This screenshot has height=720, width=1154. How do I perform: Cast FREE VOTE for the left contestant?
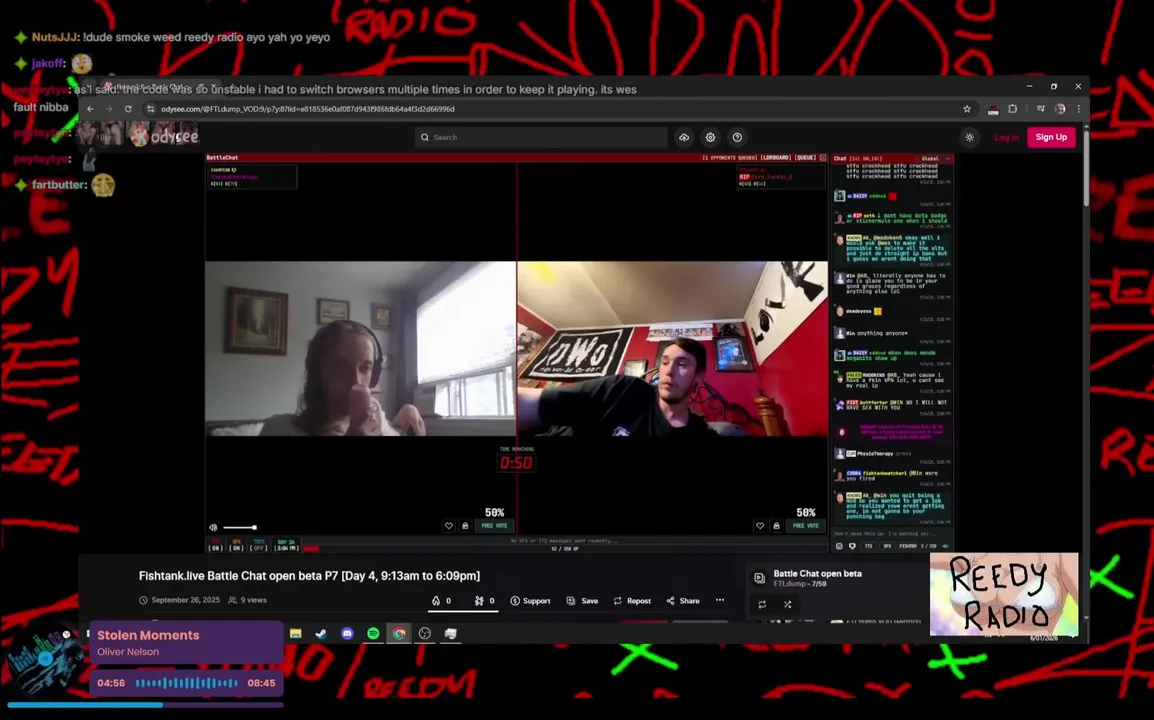pyautogui.click(x=495, y=526)
